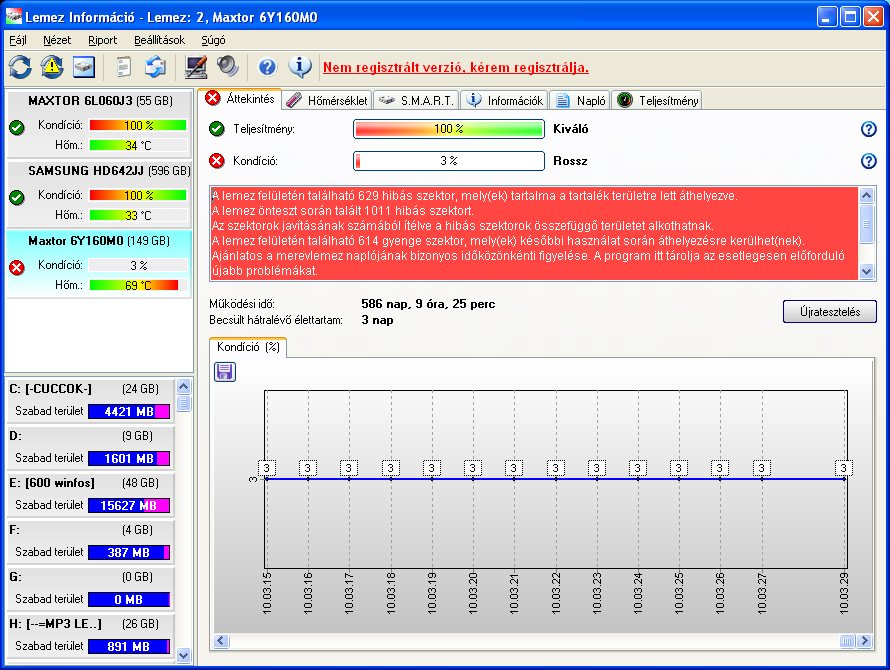The width and height of the screenshot is (890, 670).
Task: Select the H: [--=MP3 LE..] partition
Action: (x=90, y=636)
